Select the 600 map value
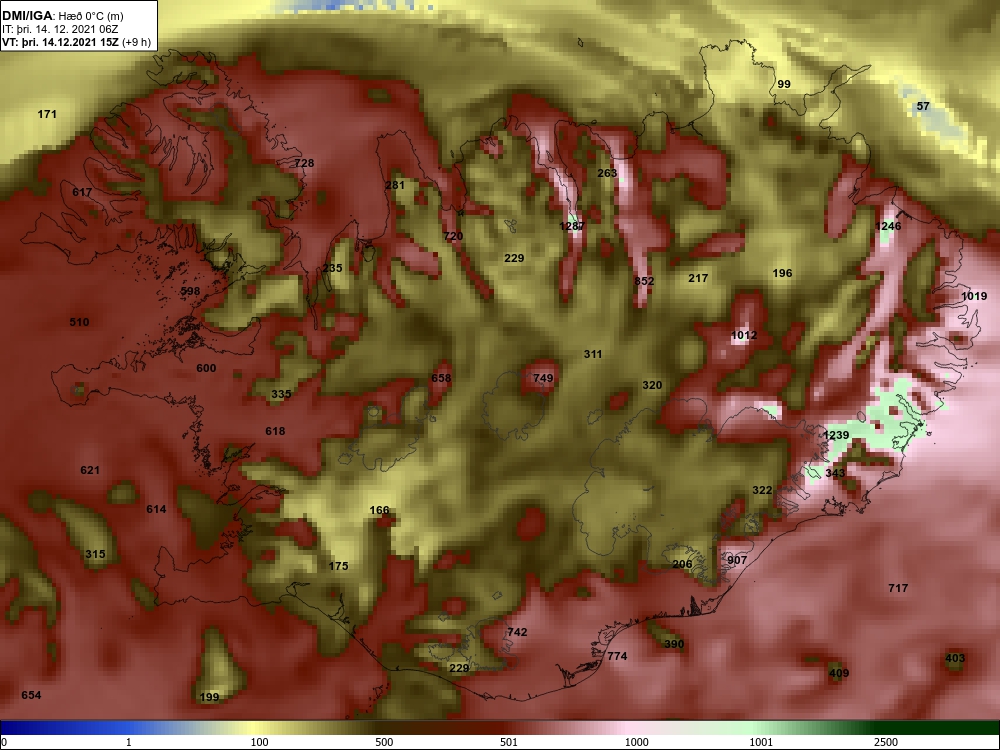The image size is (1000, 750). [x=206, y=368]
